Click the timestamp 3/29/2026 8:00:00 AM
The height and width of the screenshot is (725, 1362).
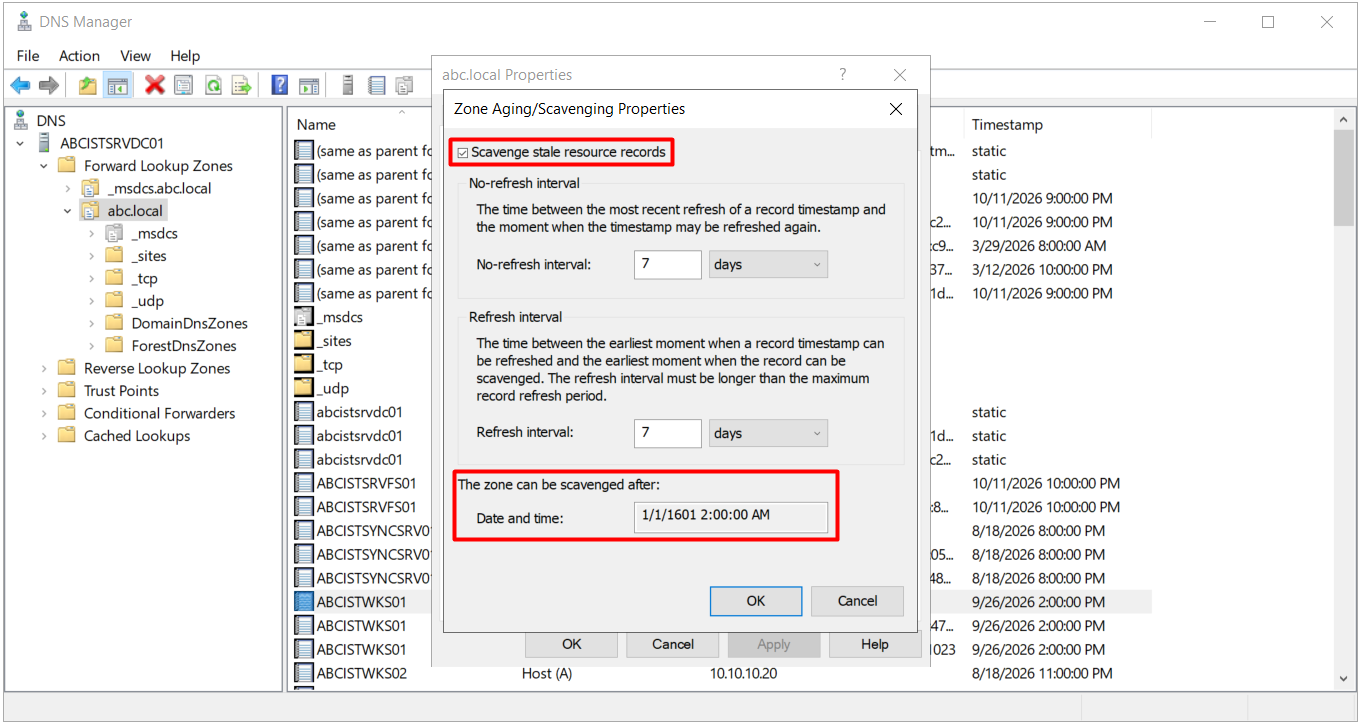[x=1039, y=246]
